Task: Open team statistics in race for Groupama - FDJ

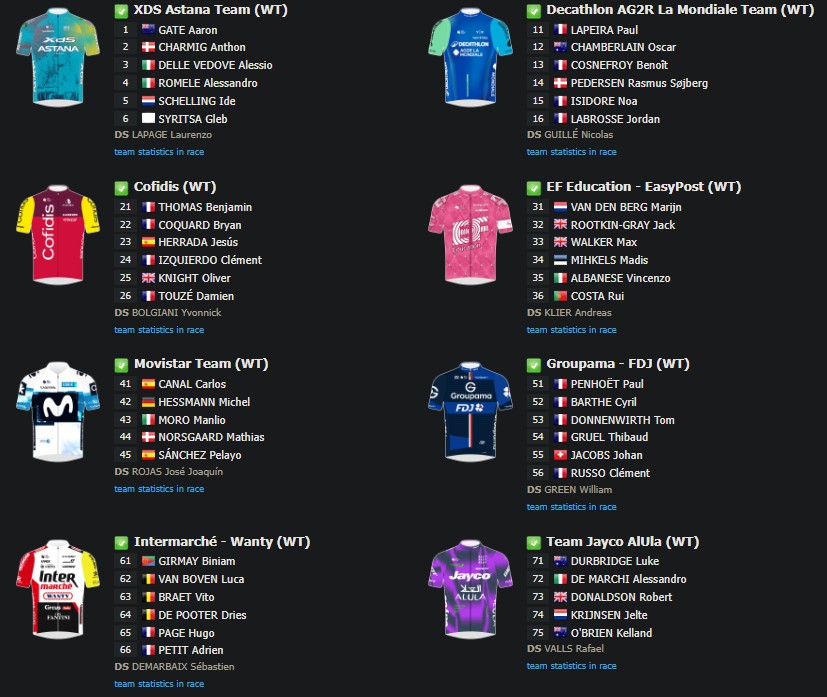Action: [572, 507]
